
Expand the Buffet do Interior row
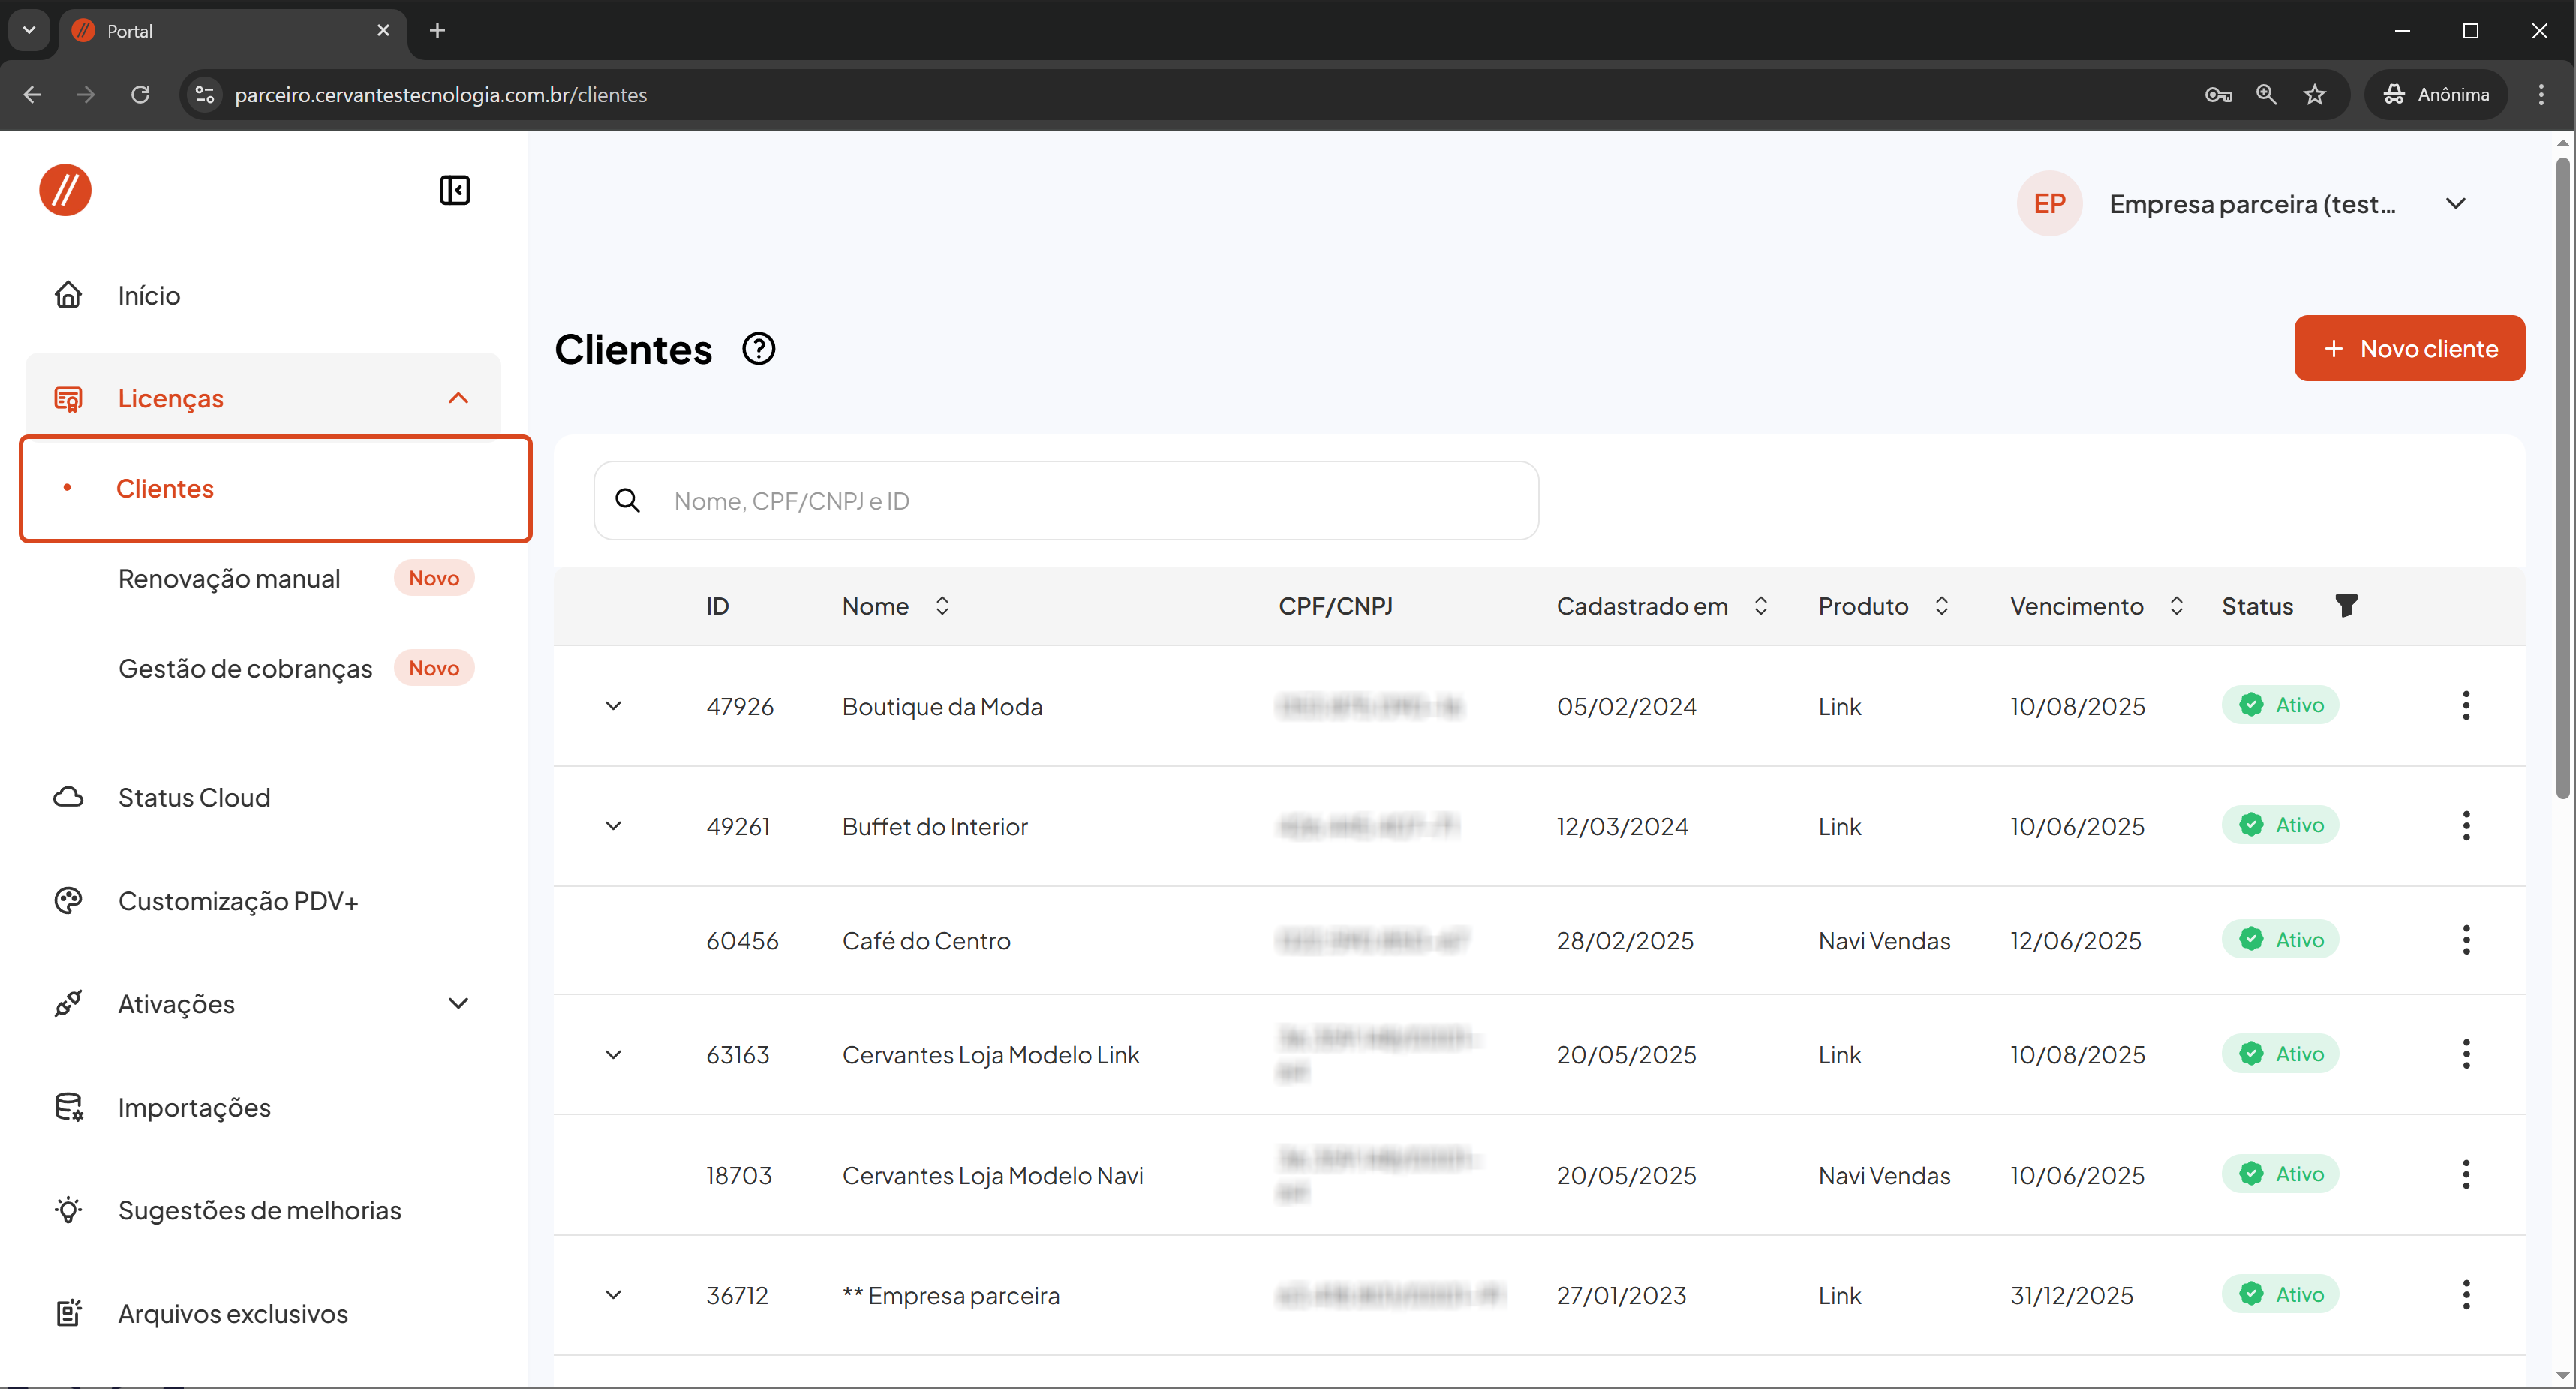613,826
